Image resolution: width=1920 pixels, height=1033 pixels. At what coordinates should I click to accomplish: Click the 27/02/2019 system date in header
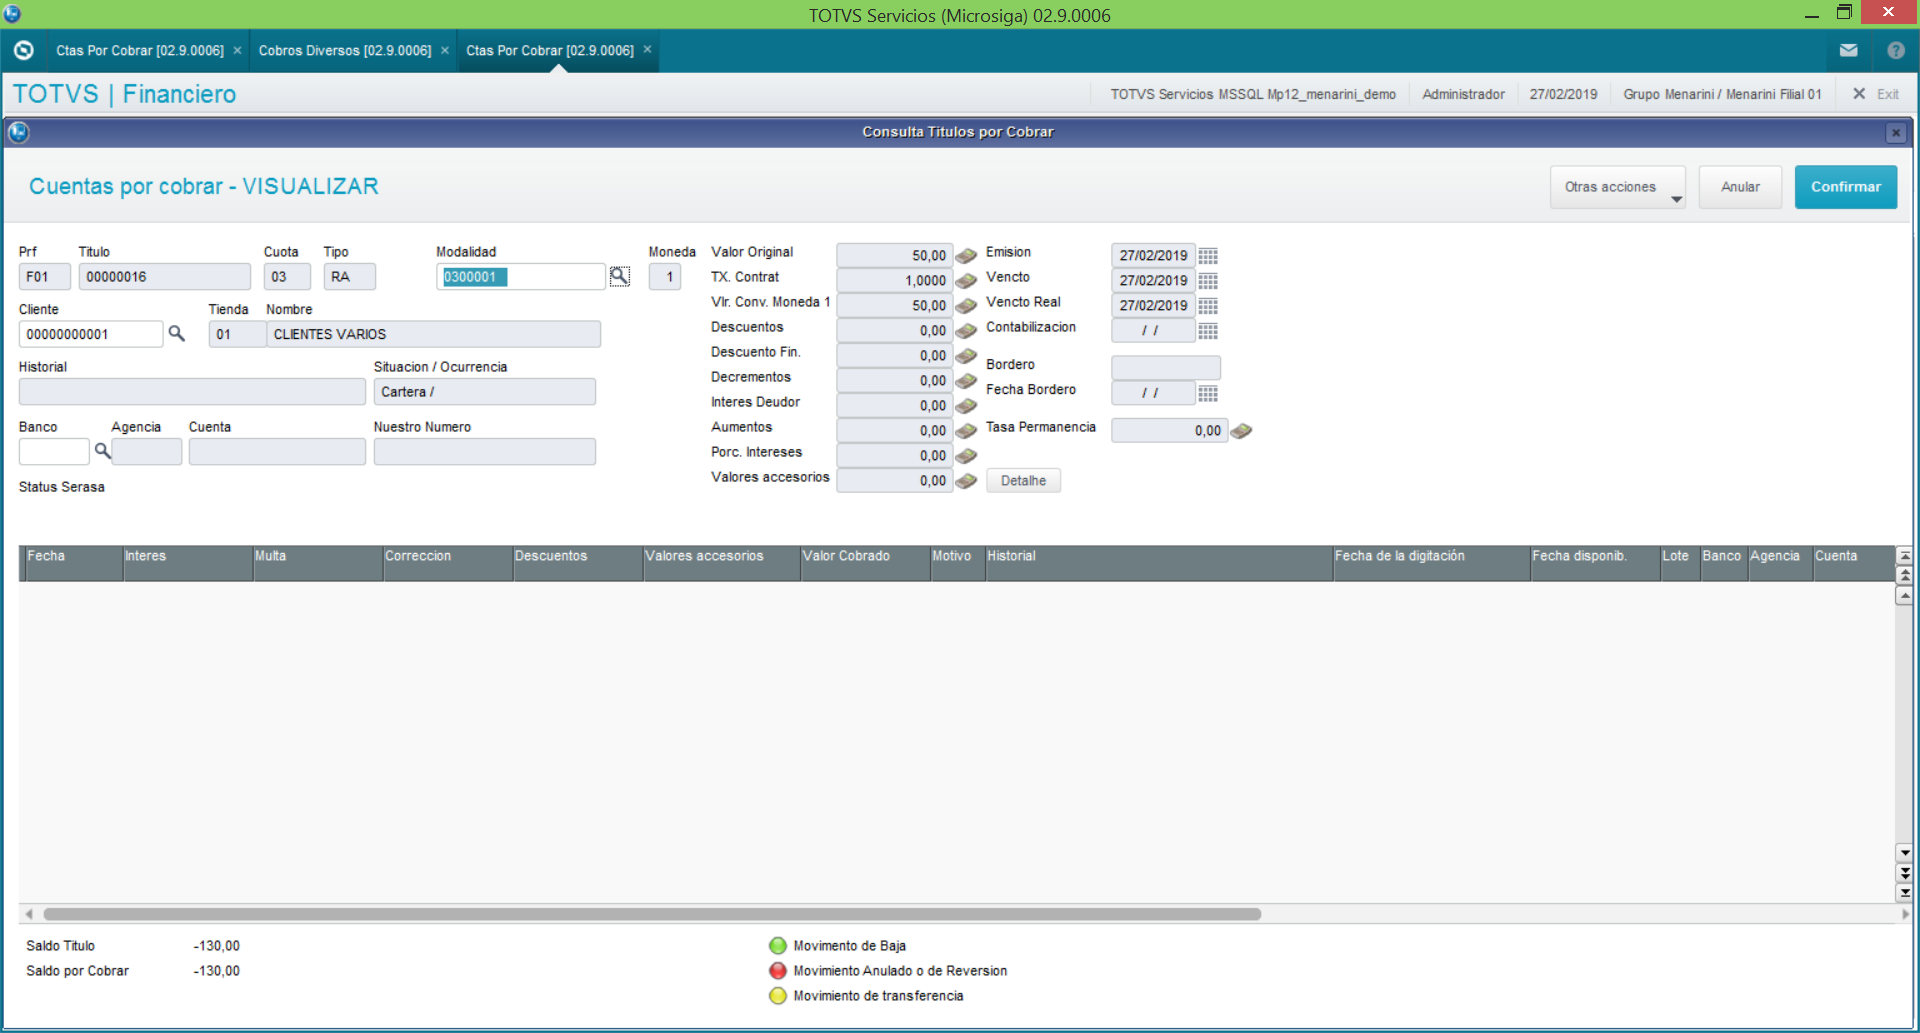pyautogui.click(x=1563, y=94)
